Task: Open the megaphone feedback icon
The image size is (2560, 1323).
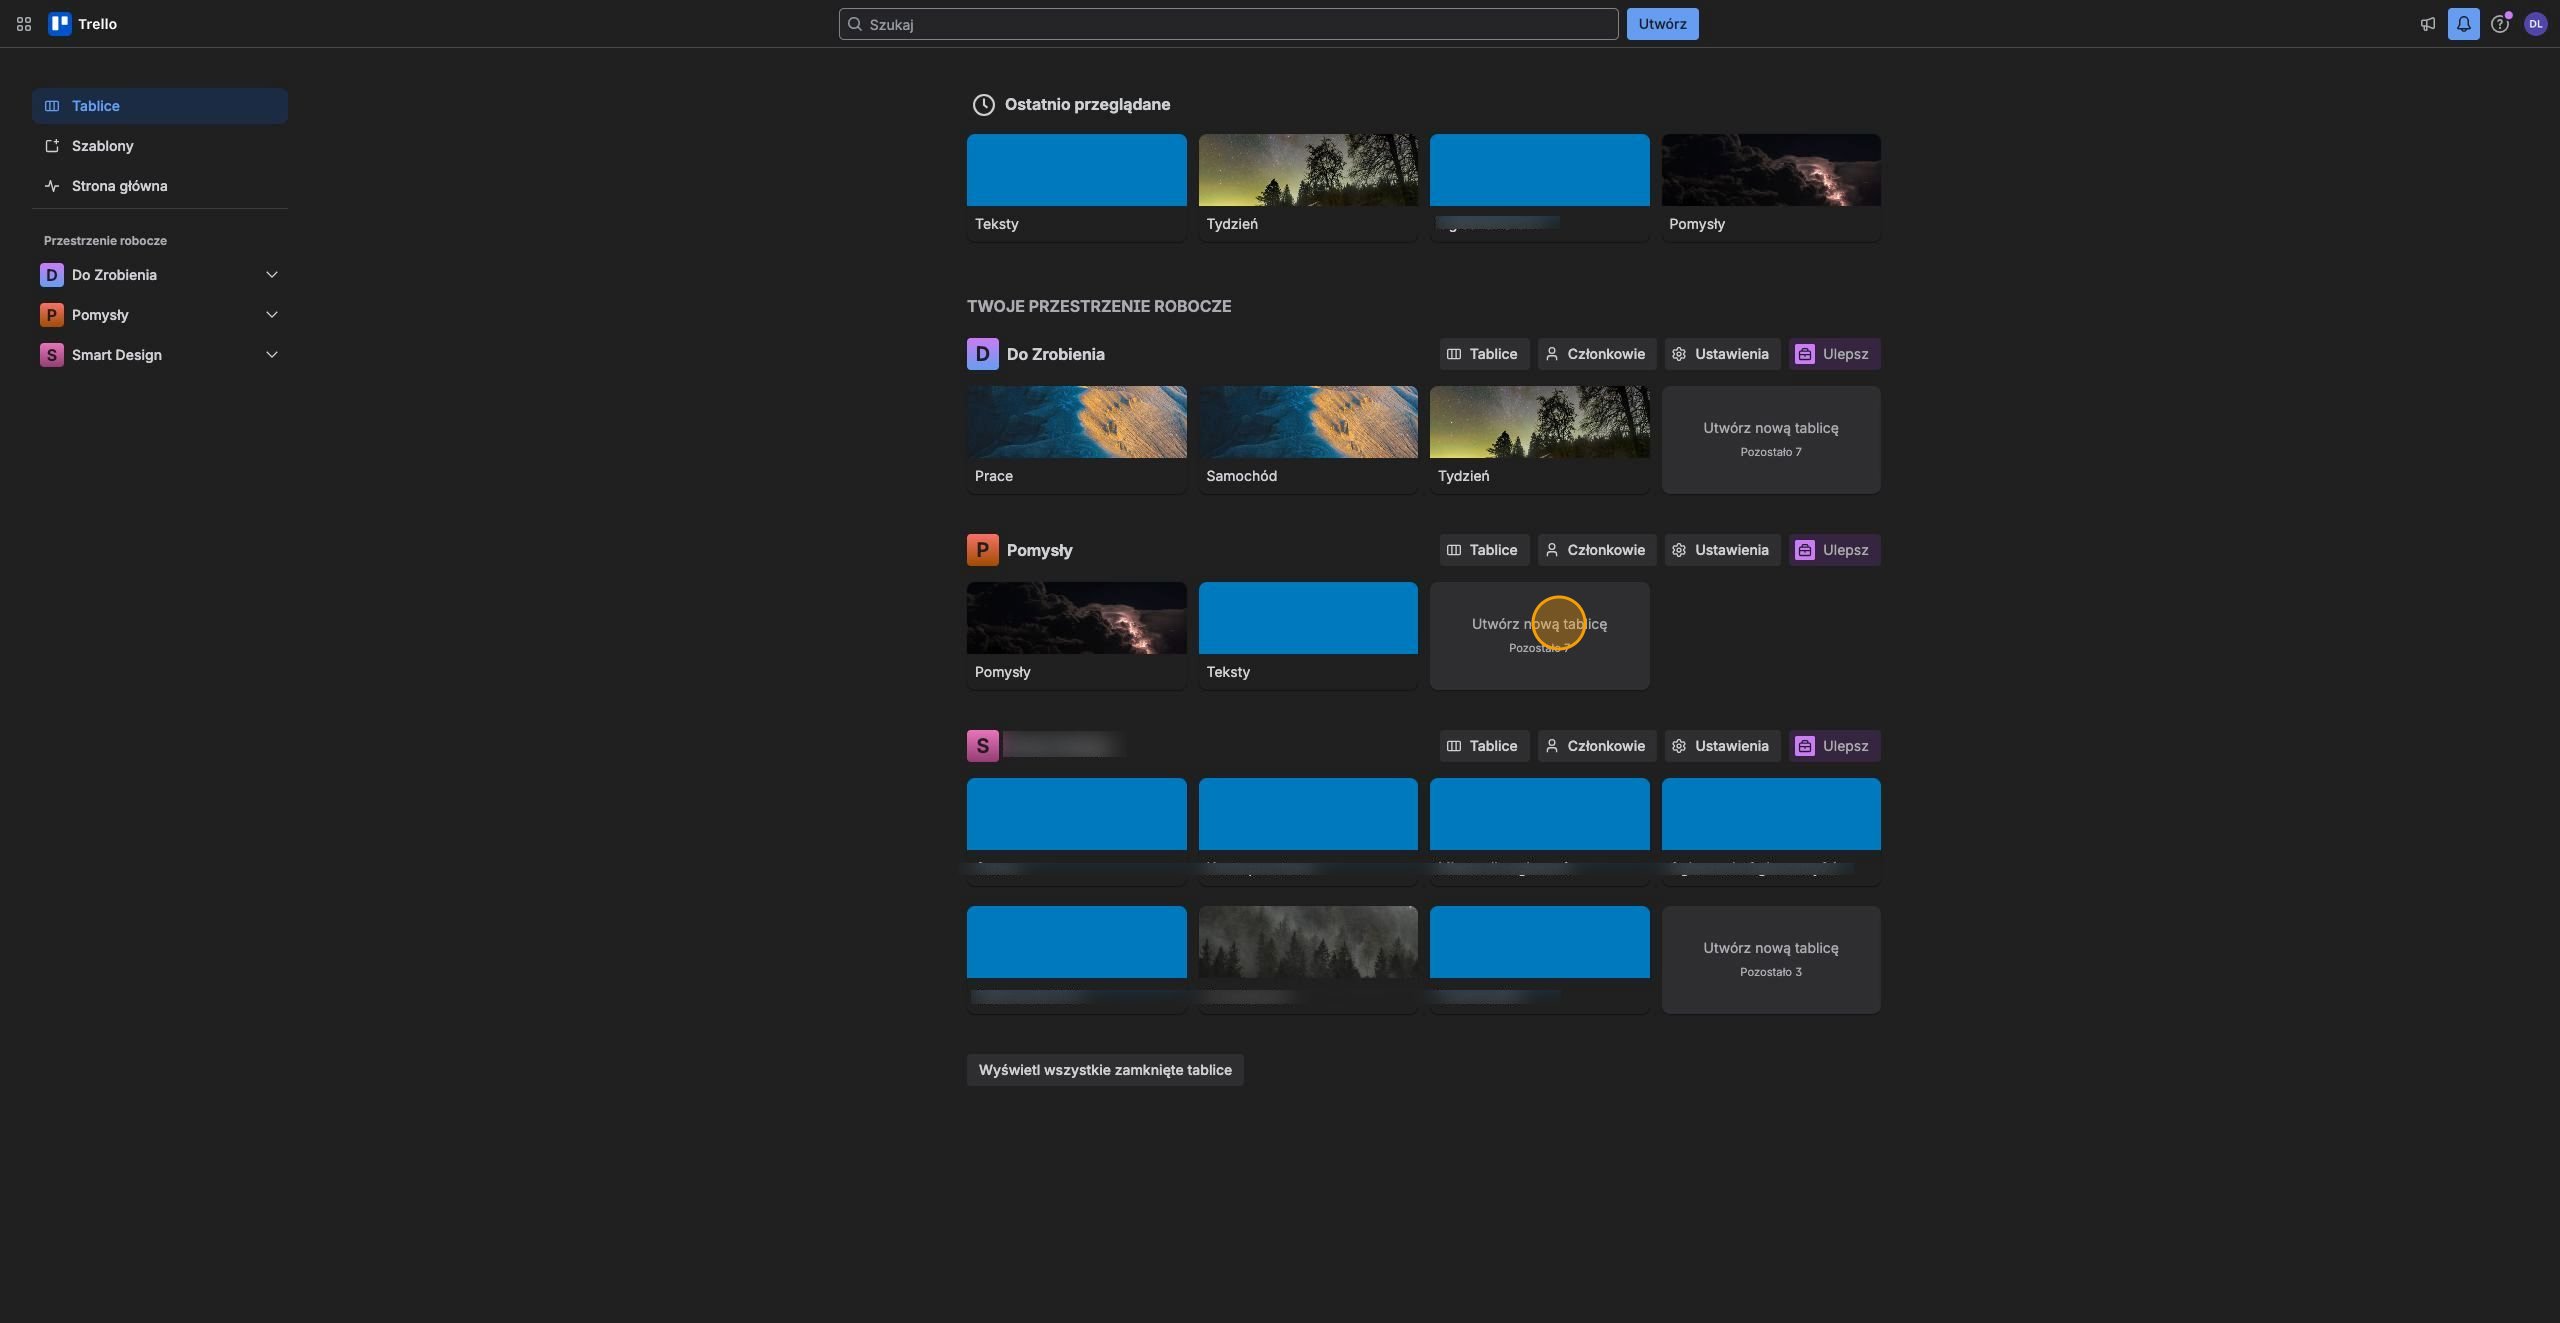Action: click(2427, 24)
